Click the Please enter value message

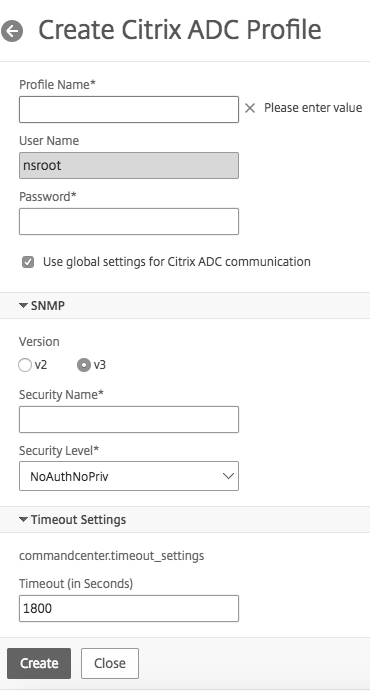[x=313, y=108]
